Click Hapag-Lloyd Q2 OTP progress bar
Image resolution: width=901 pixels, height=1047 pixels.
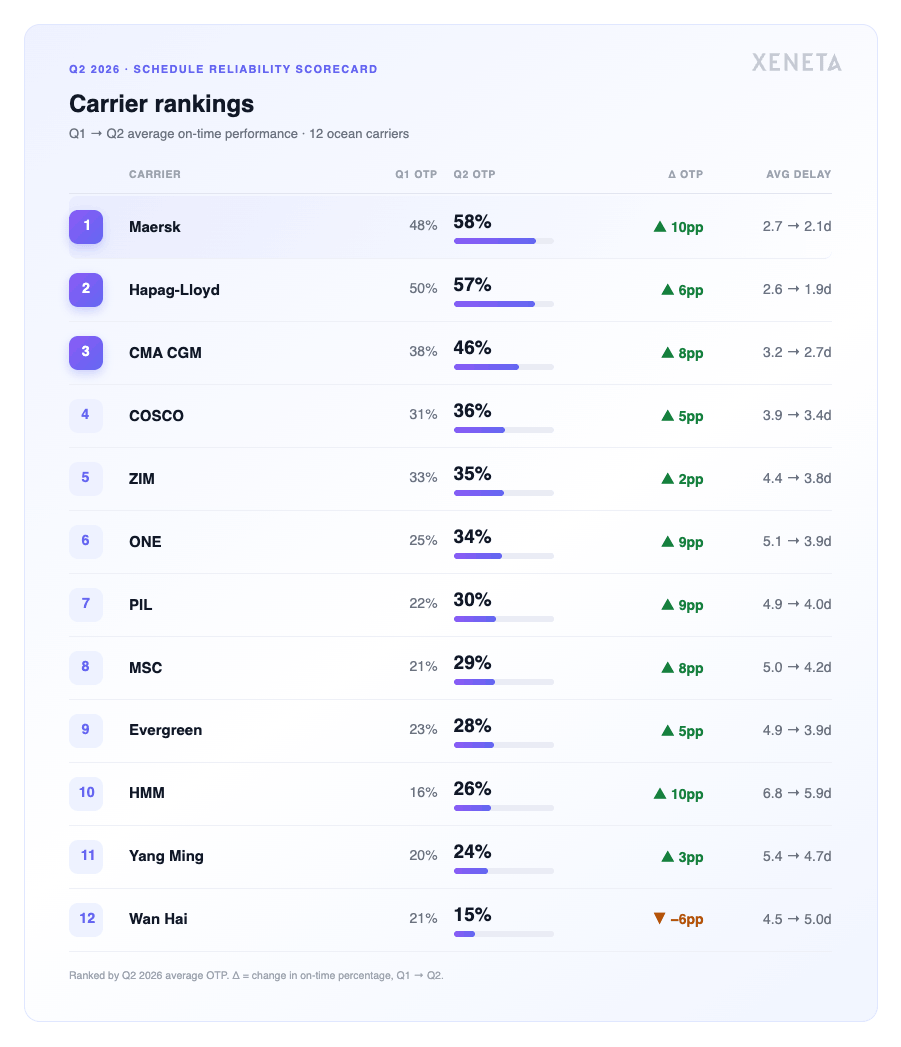click(504, 304)
